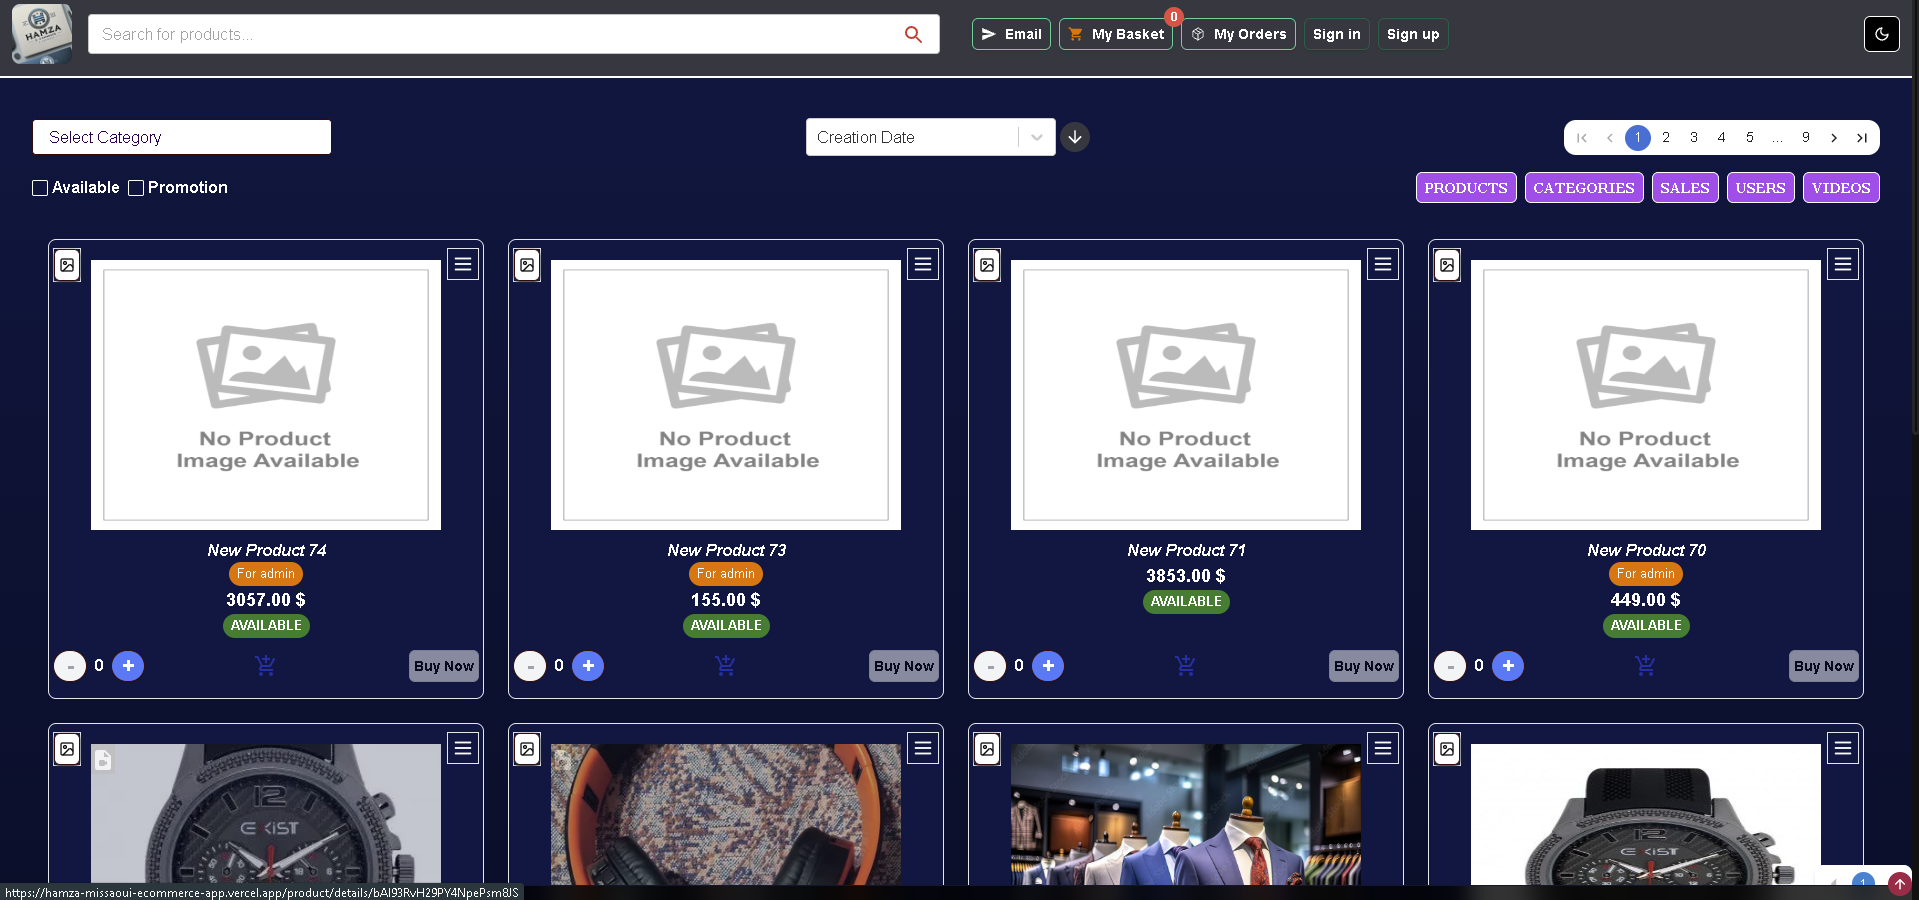Open image icon on New Product 74 card

[x=67, y=265]
